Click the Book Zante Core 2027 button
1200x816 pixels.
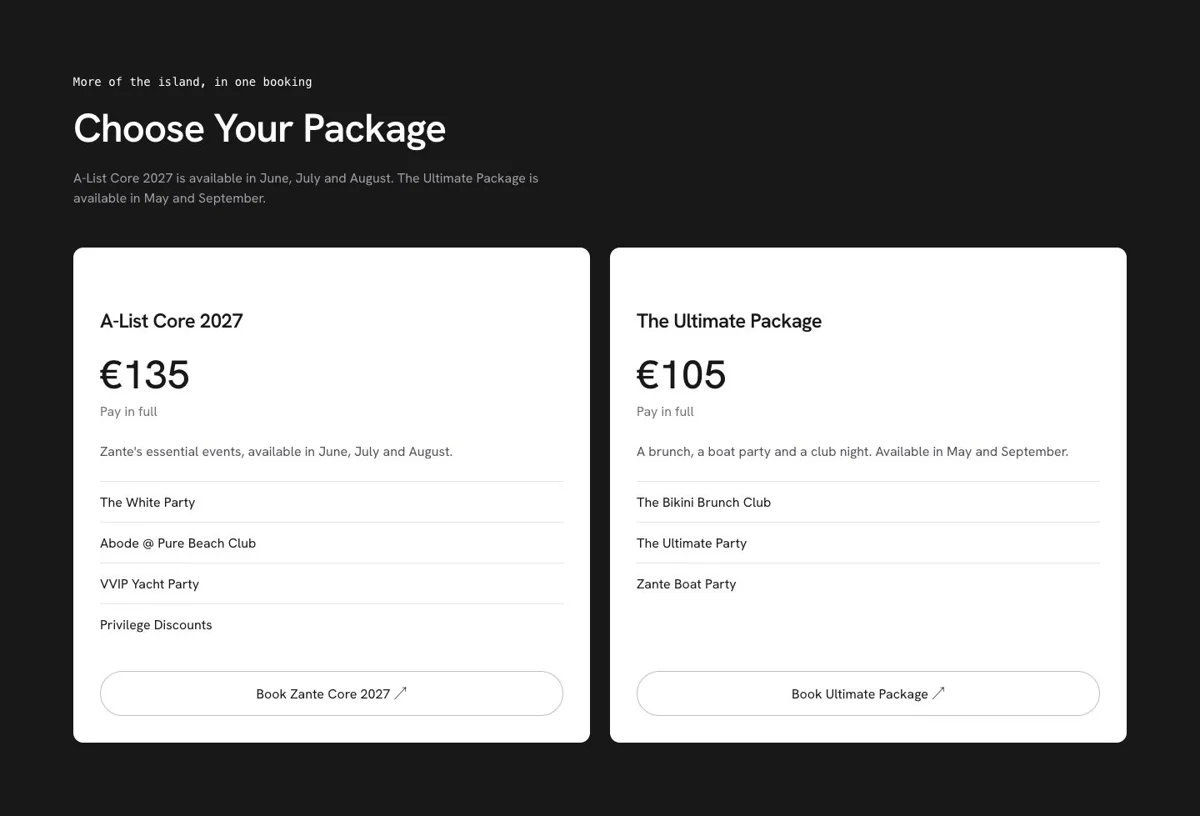331,693
